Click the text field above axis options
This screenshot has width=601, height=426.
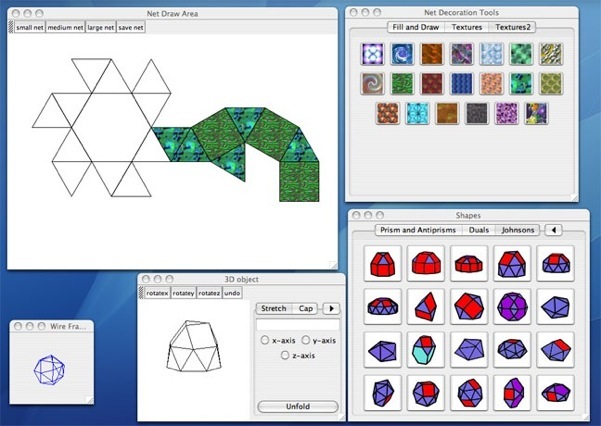298,325
